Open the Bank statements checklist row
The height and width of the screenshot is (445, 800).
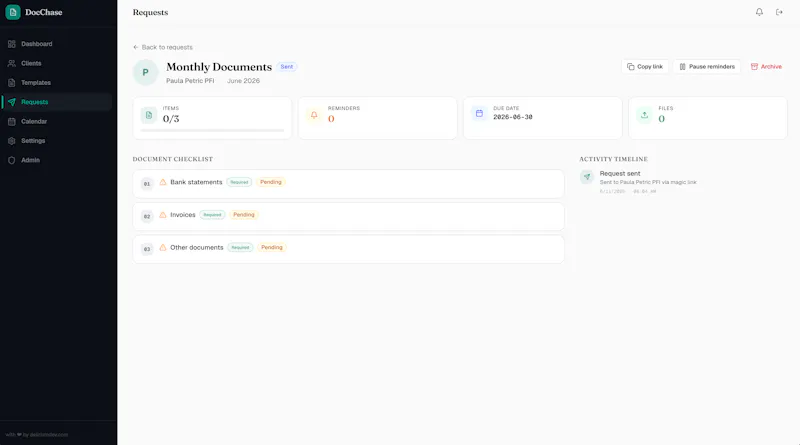click(x=348, y=184)
